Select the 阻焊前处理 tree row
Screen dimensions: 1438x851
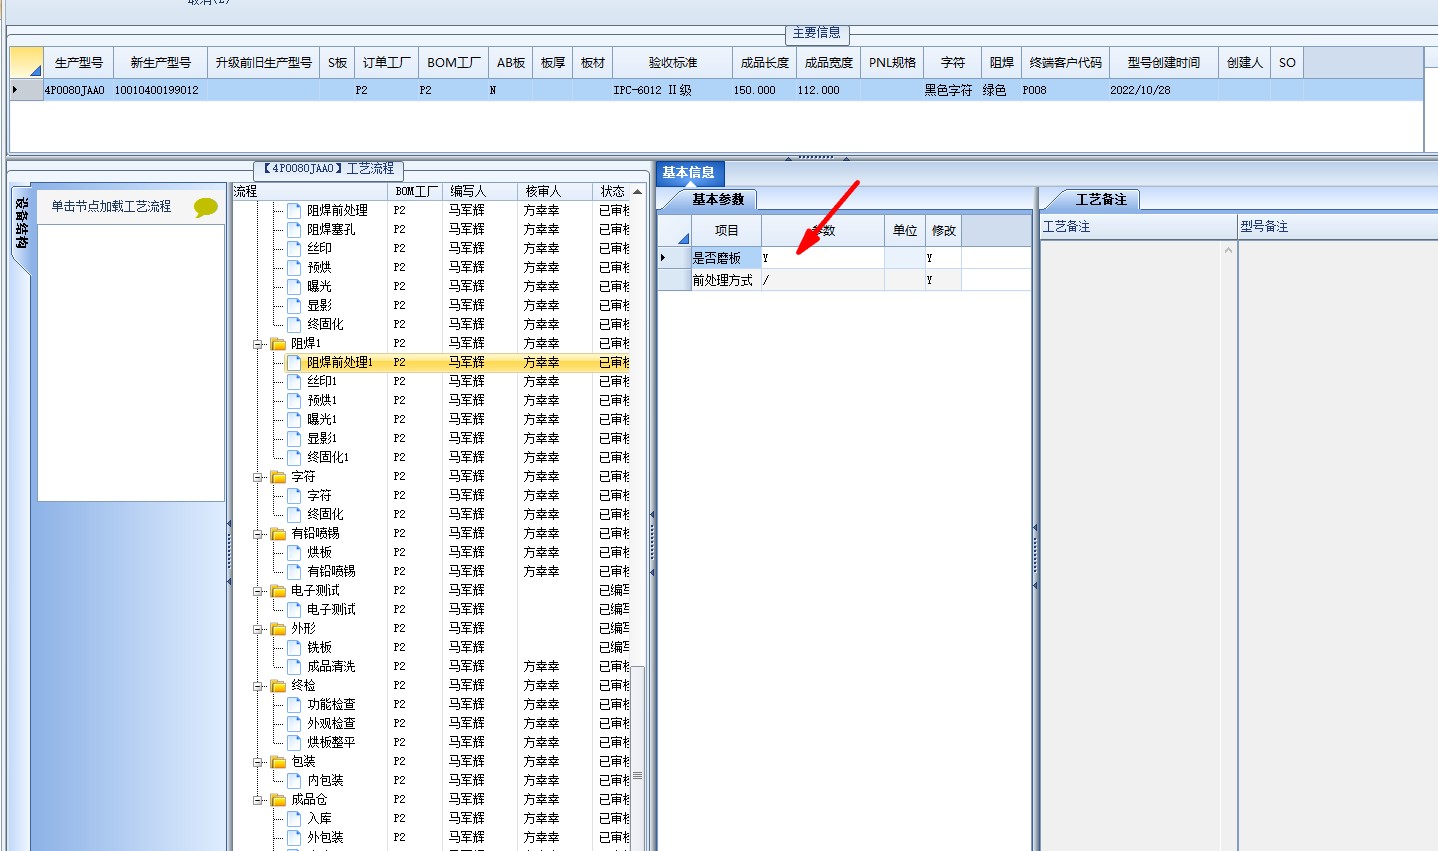click(x=337, y=211)
